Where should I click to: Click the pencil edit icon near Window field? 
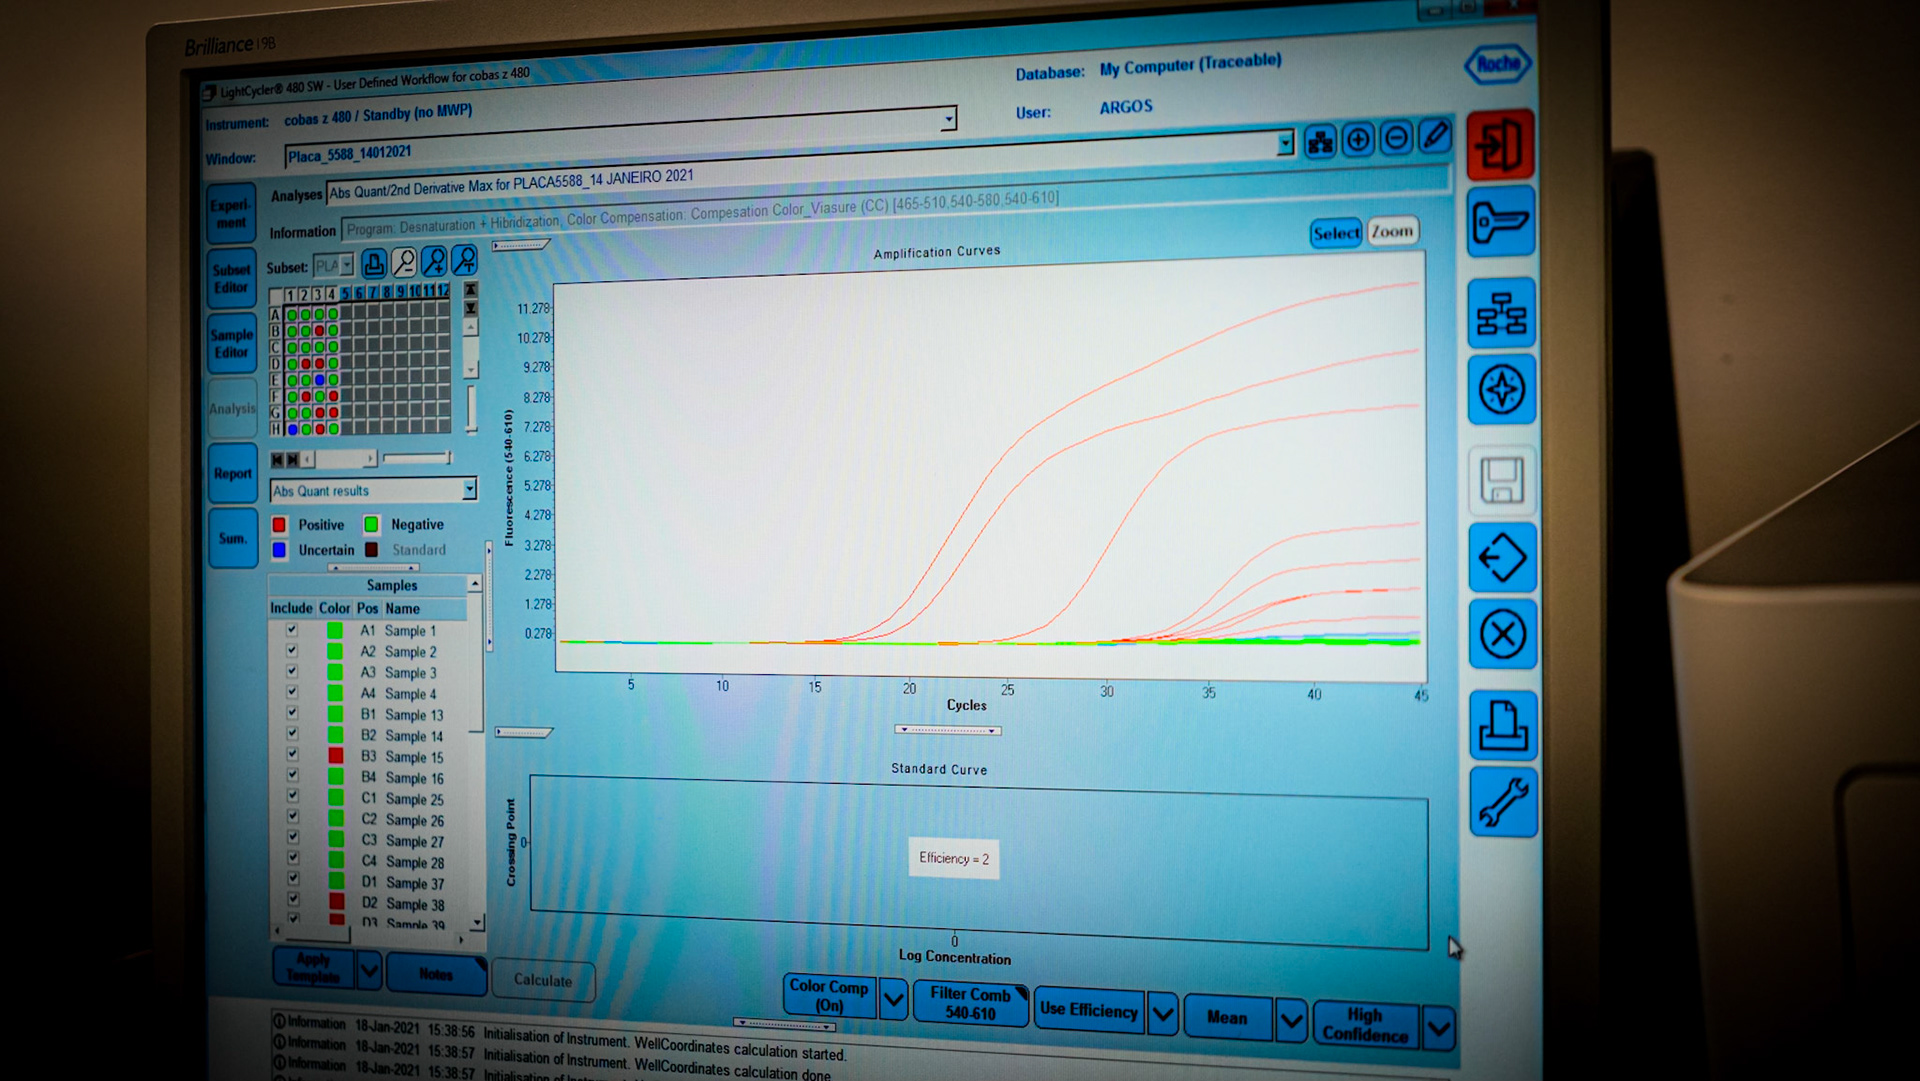coord(1435,136)
